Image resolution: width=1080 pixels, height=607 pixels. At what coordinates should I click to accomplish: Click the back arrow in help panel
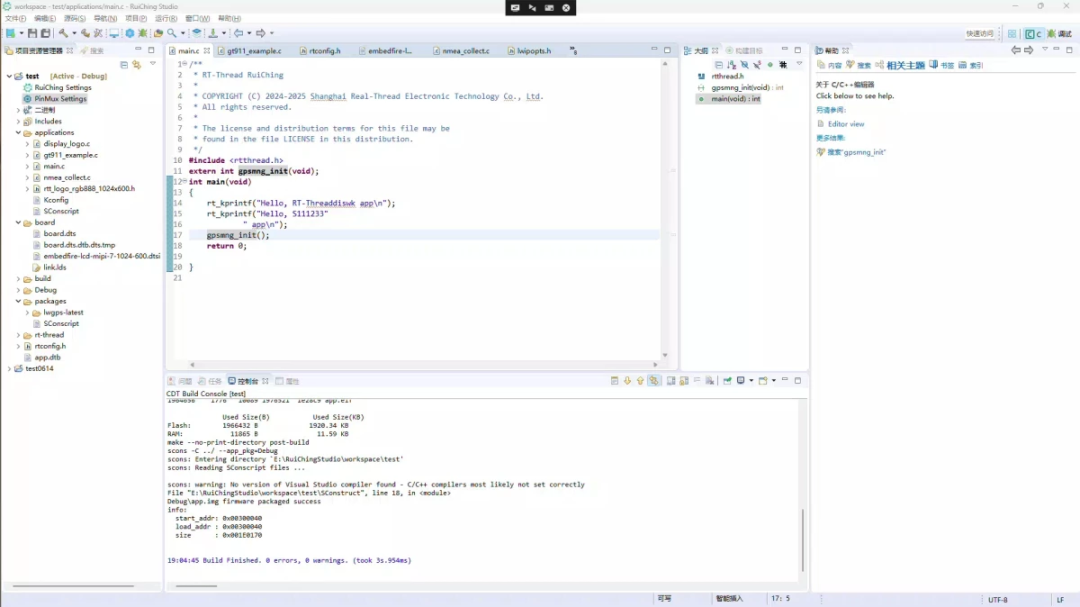point(1015,50)
